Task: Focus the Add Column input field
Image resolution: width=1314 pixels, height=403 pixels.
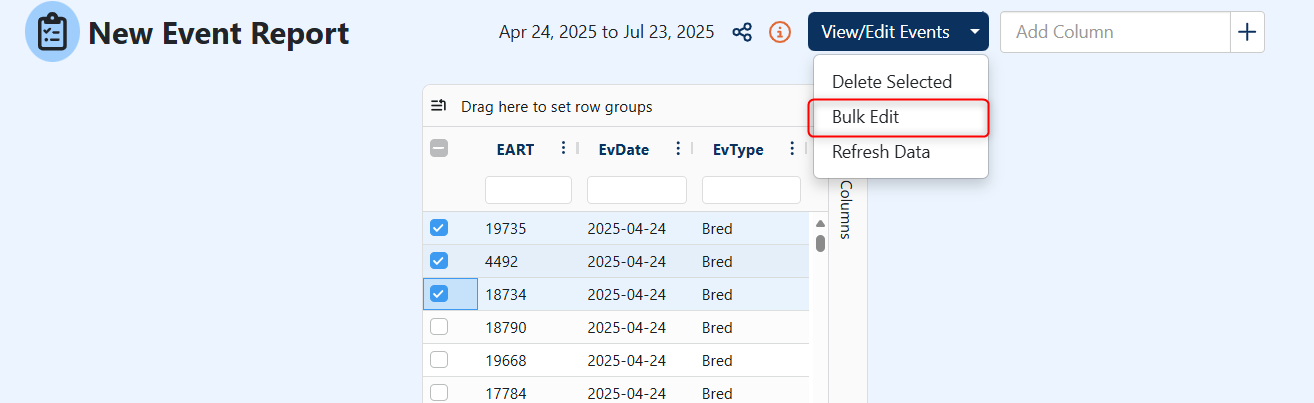Action: (1114, 32)
